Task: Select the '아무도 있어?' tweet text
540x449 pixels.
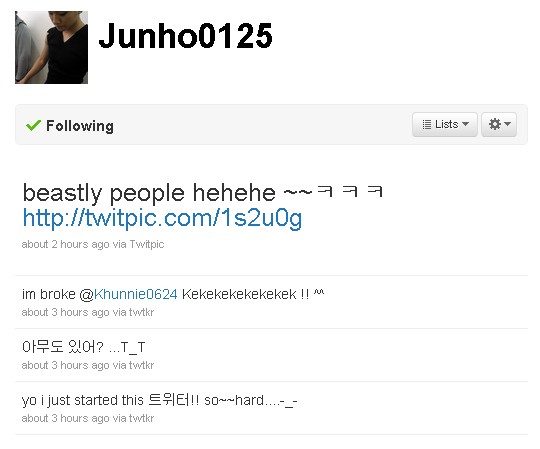Action: point(83,347)
